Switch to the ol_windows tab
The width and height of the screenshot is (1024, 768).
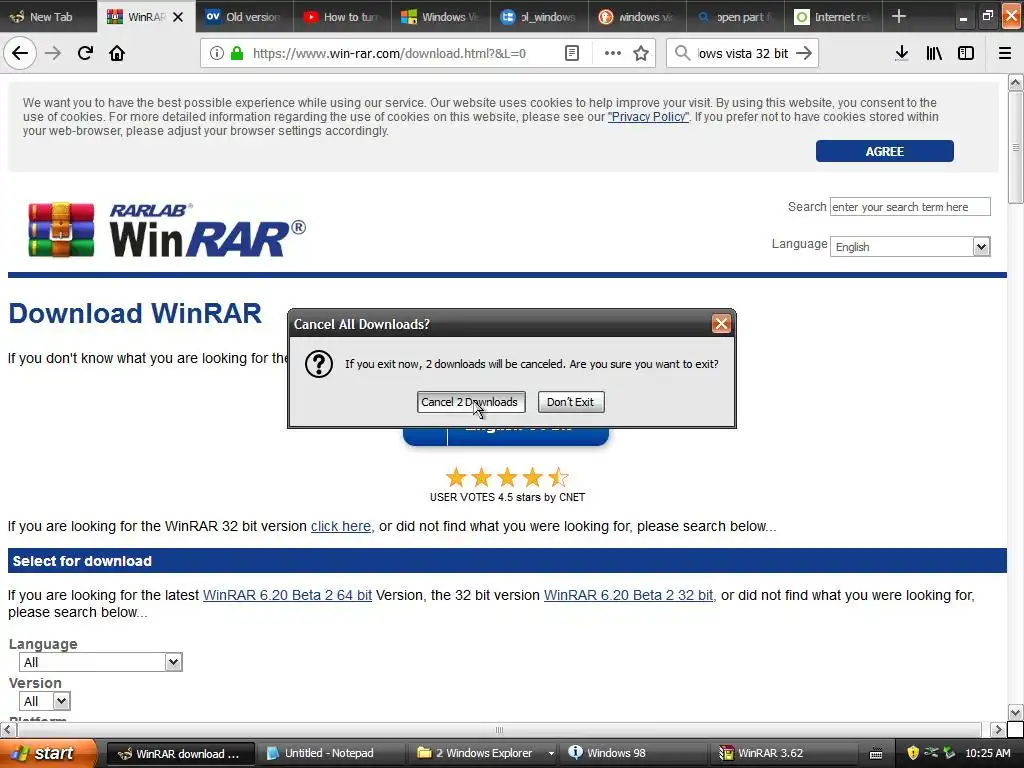[538, 17]
